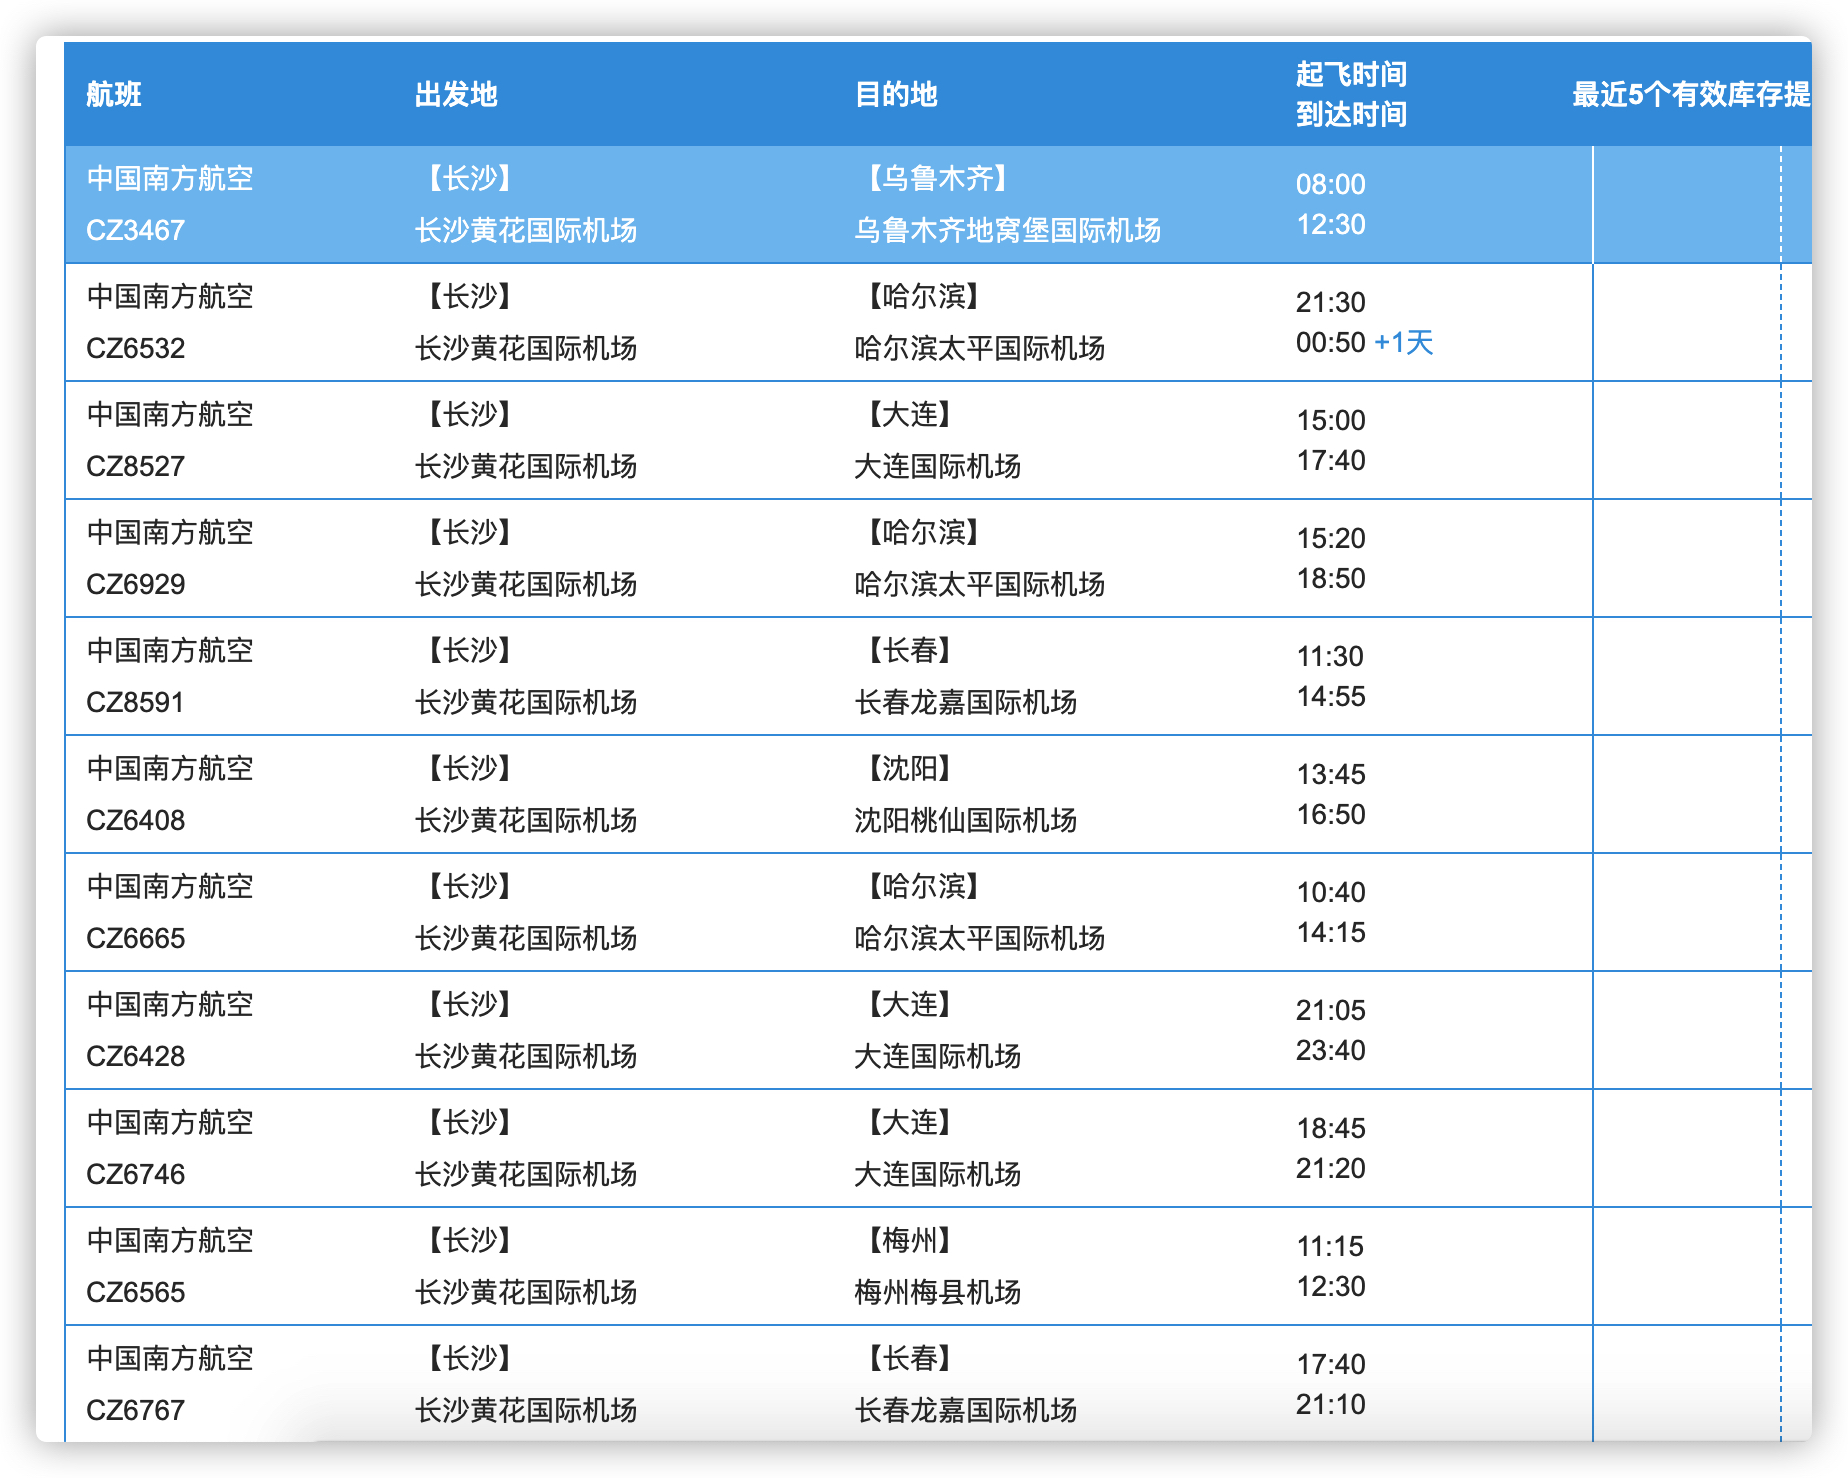
Task: Click 中国南方航空 in the CZ6565 row
Action: (x=170, y=1240)
